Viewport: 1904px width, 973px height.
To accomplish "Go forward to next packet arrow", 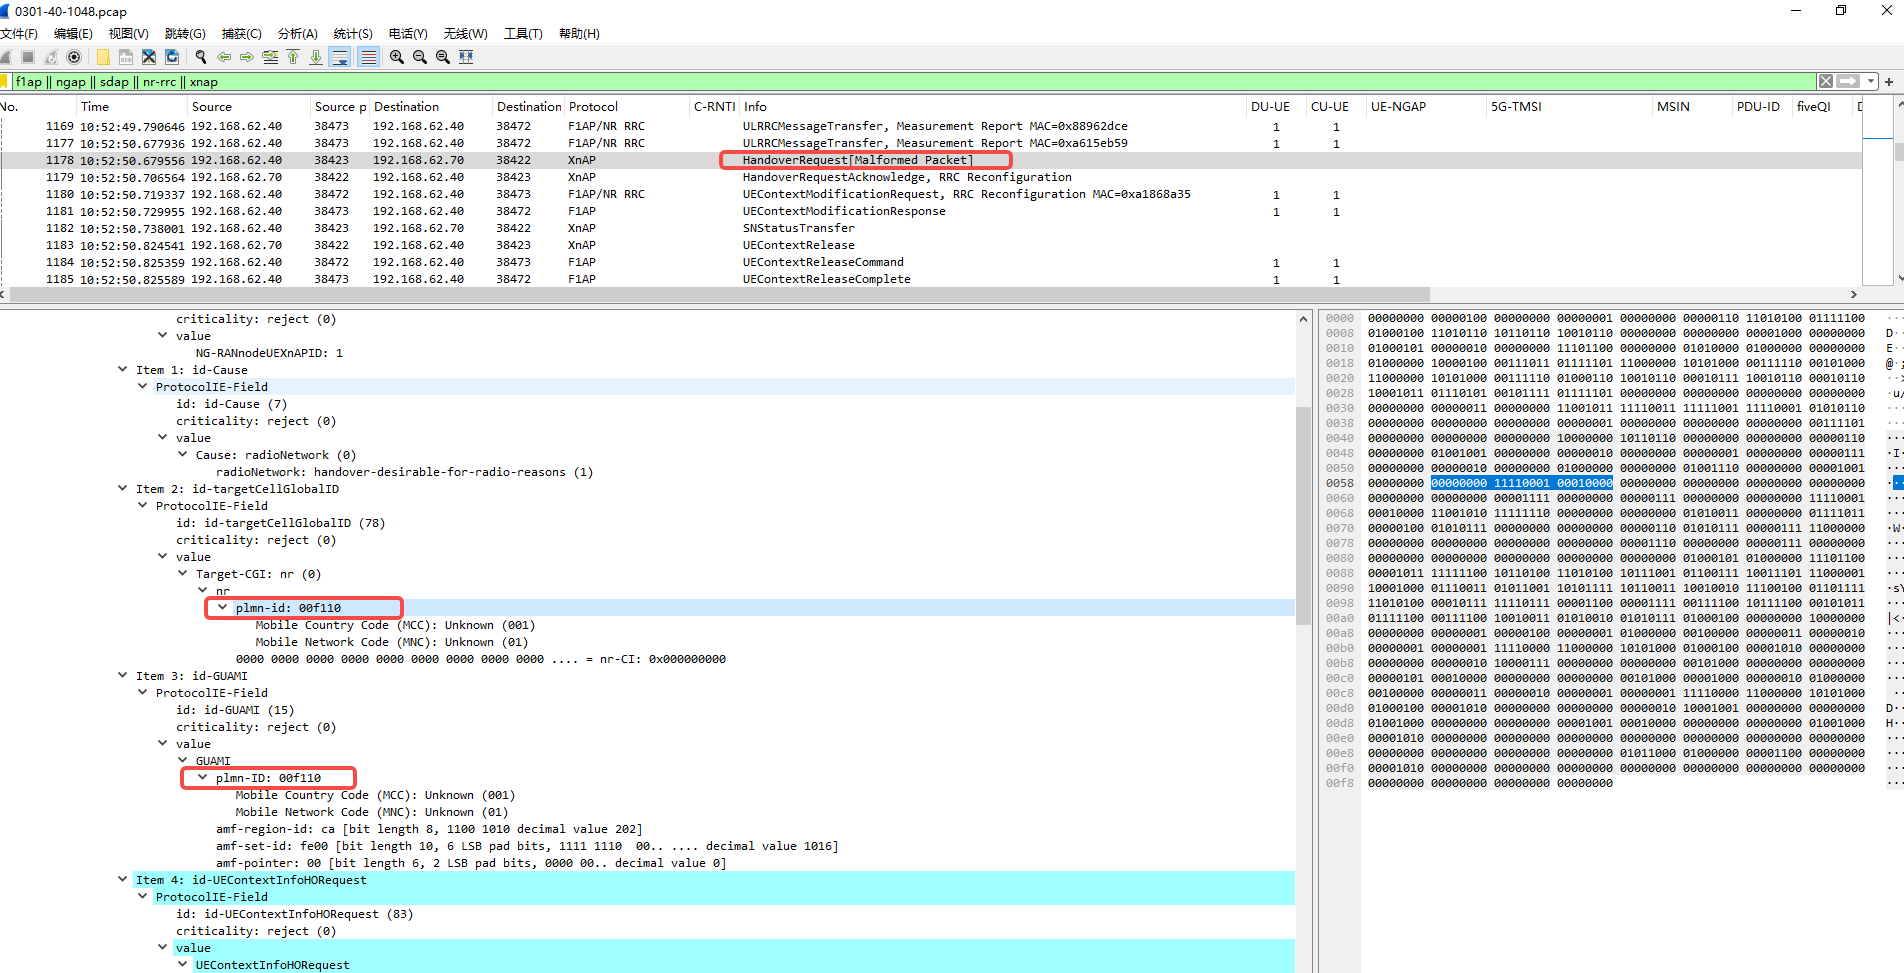I will [x=247, y=57].
